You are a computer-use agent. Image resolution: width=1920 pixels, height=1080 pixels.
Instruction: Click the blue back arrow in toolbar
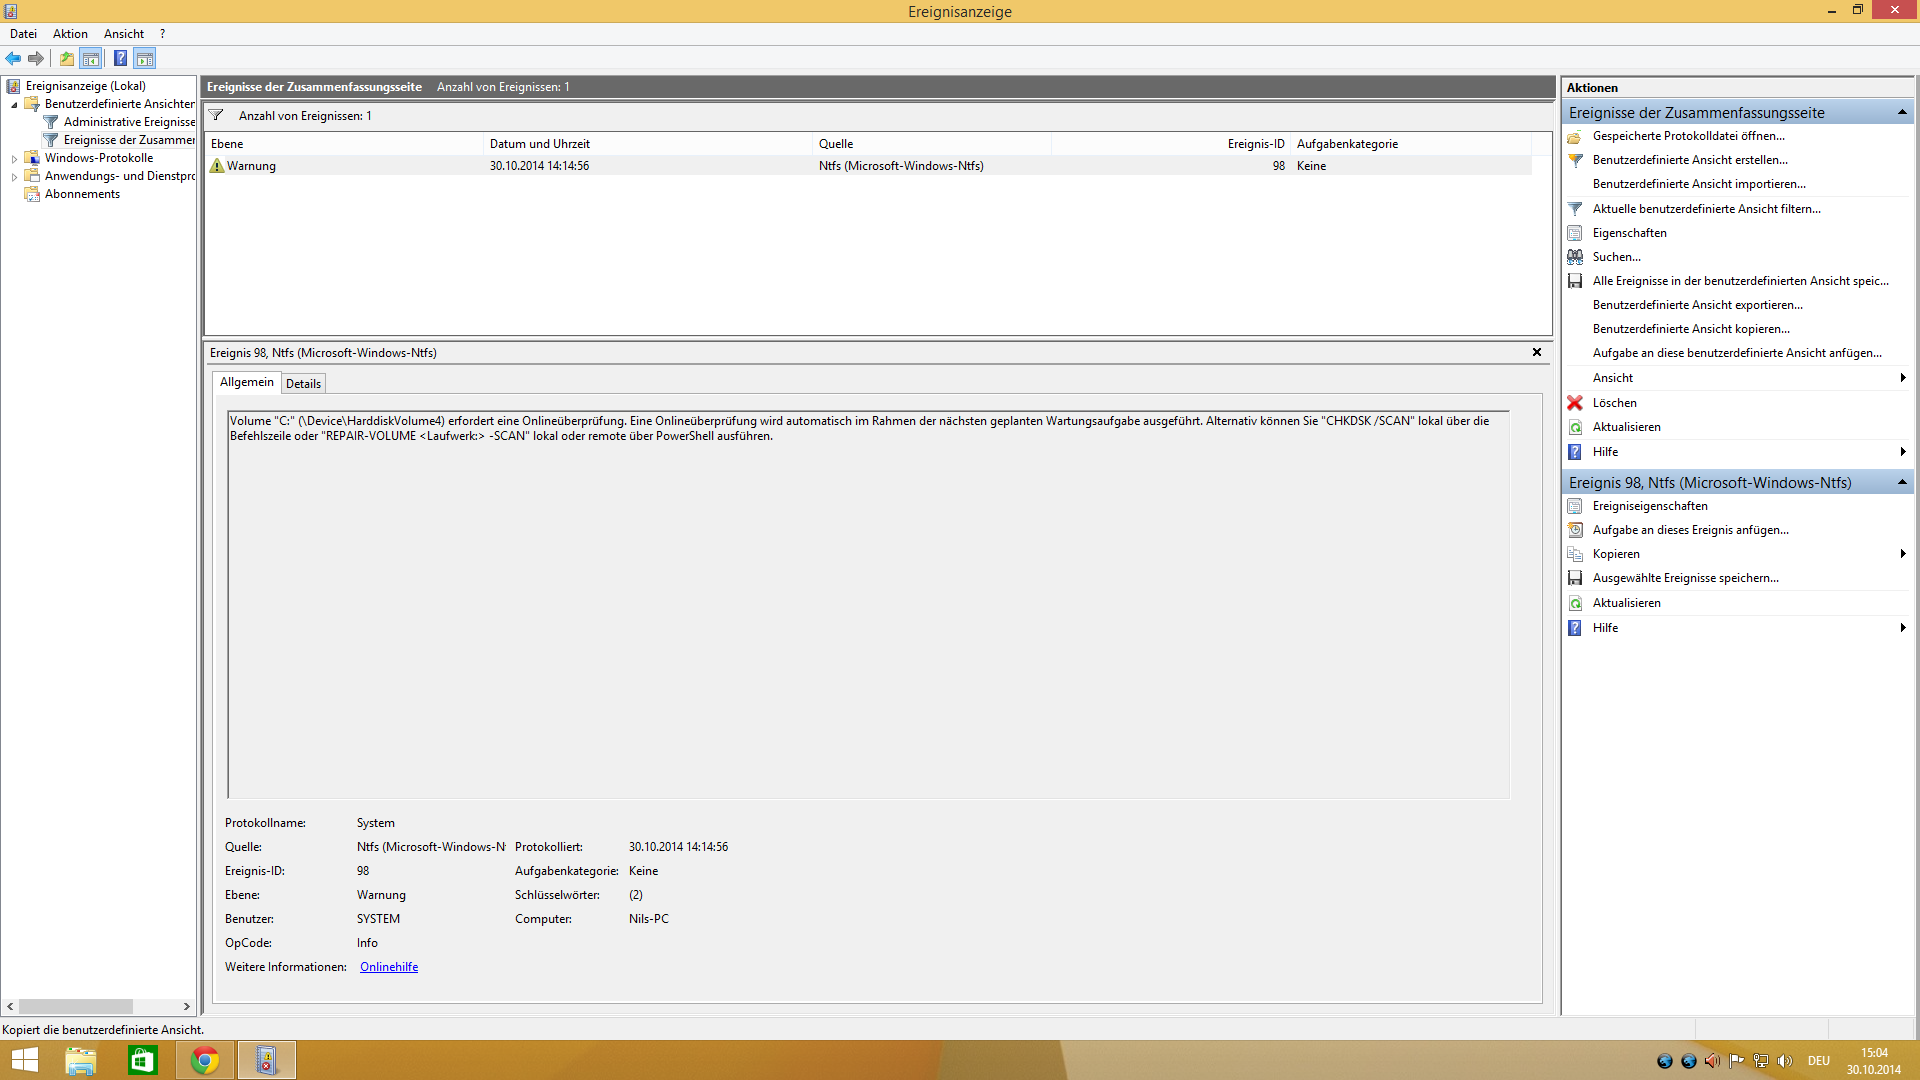click(13, 58)
